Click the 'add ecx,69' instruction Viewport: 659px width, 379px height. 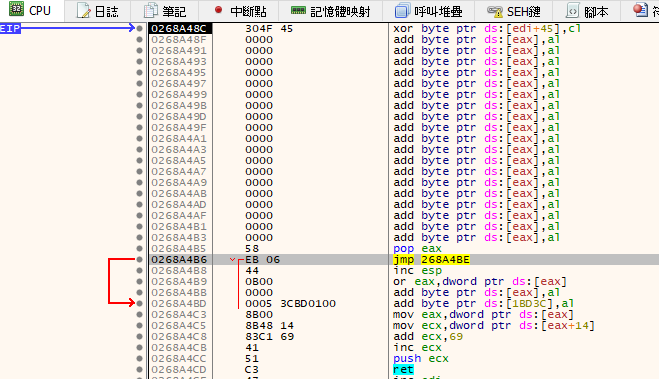(428, 337)
